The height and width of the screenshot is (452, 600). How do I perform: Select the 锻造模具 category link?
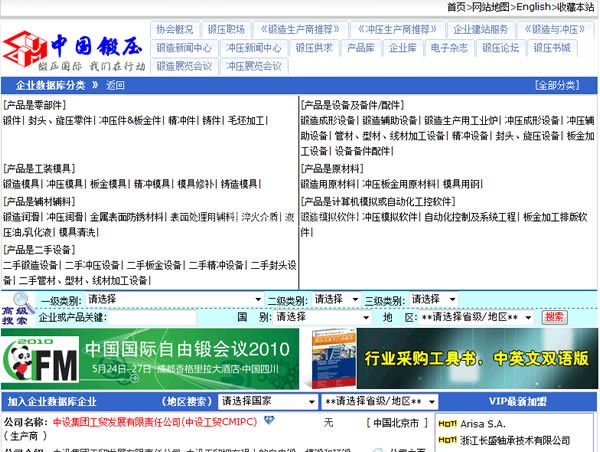click(x=21, y=184)
